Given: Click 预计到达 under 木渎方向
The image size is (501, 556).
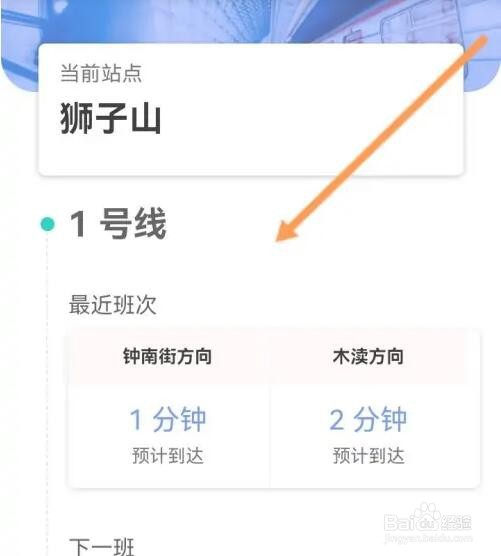Looking at the screenshot, I should (x=368, y=455).
